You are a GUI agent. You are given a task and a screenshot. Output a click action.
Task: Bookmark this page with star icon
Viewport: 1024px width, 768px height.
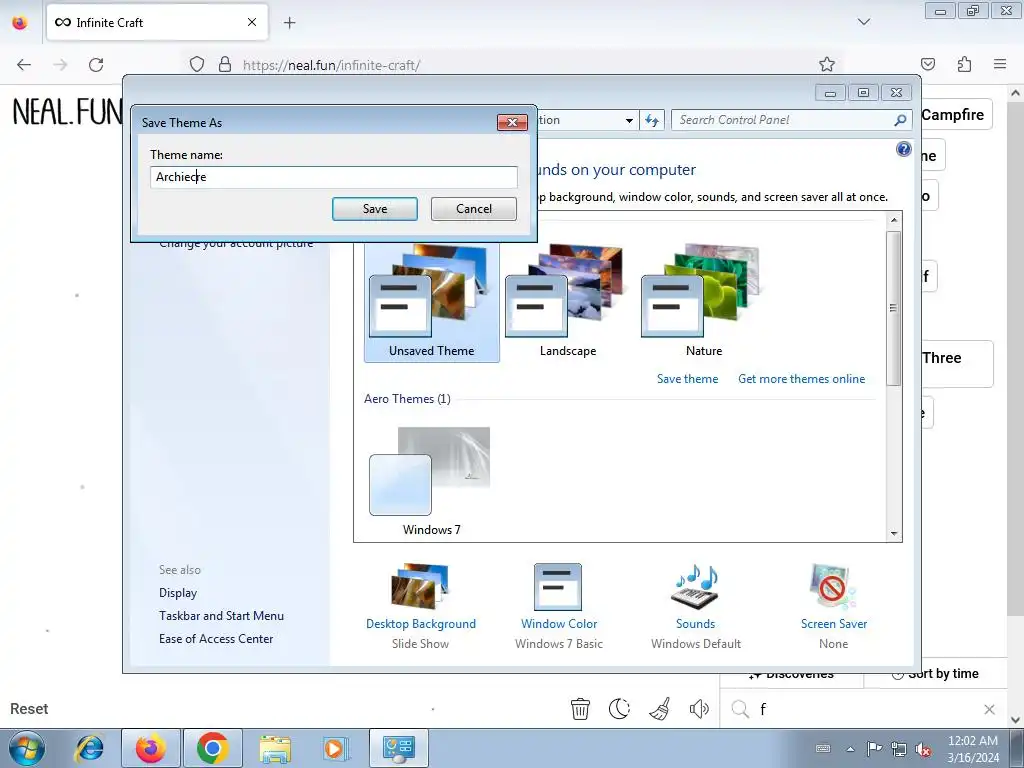[x=827, y=64]
